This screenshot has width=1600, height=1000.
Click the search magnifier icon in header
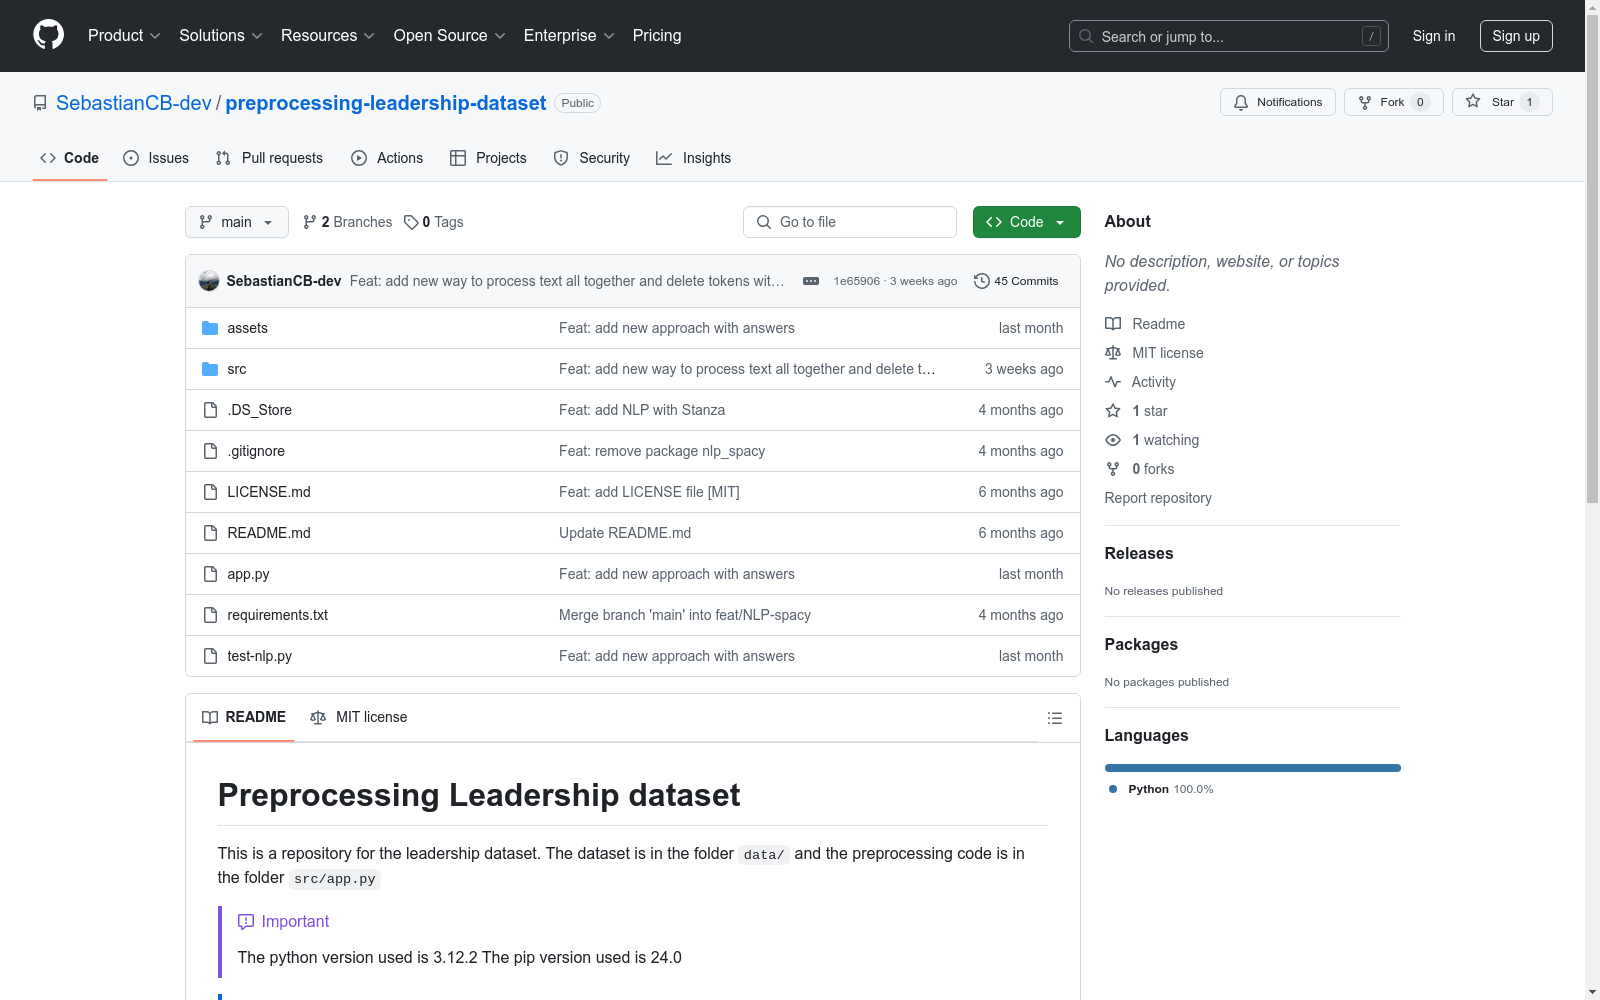point(1086,36)
